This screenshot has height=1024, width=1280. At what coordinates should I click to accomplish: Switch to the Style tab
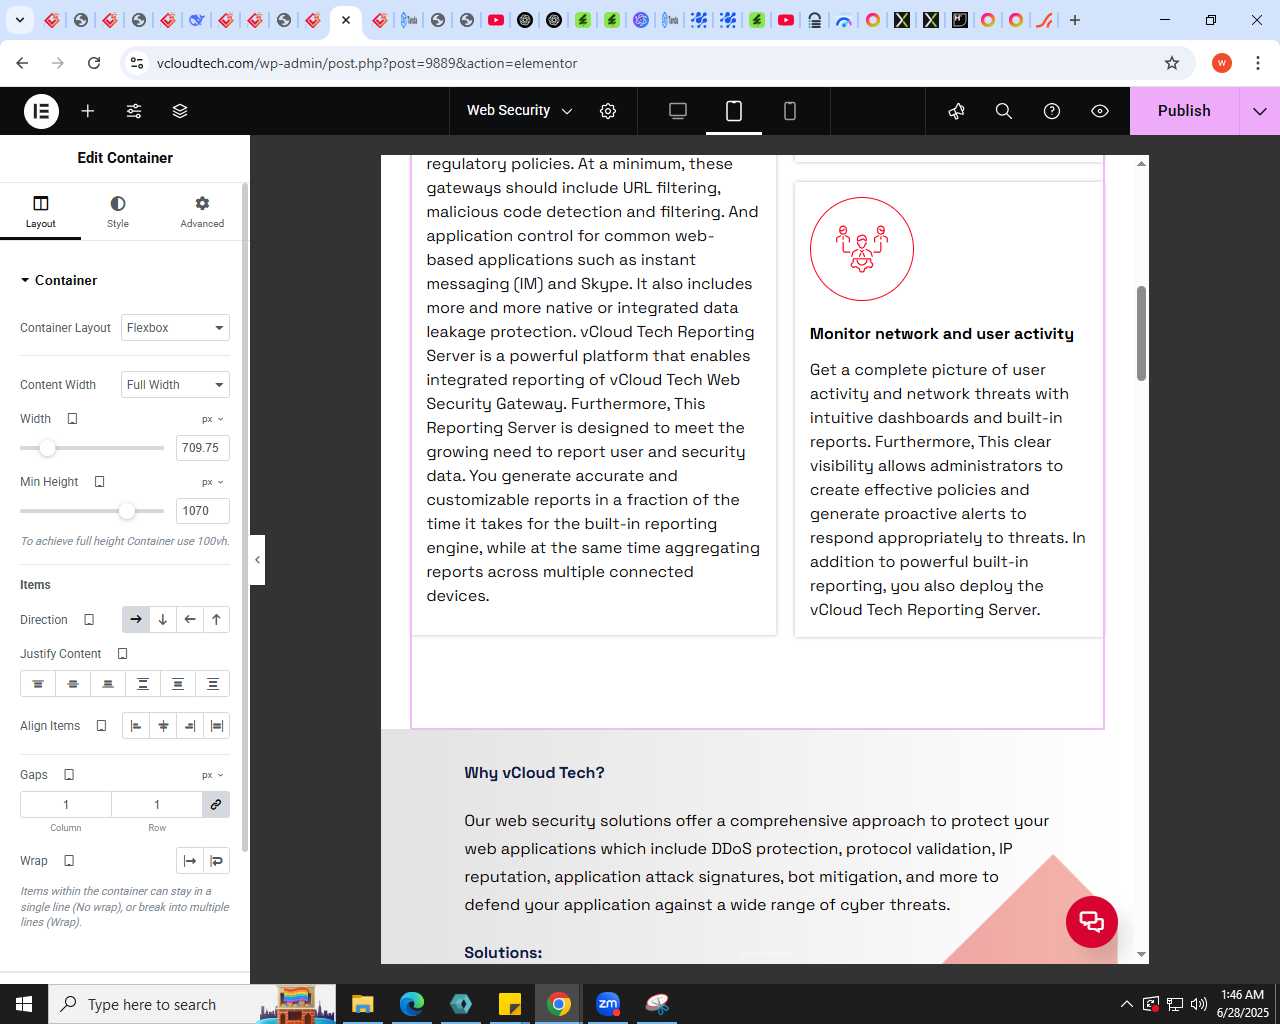(118, 212)
